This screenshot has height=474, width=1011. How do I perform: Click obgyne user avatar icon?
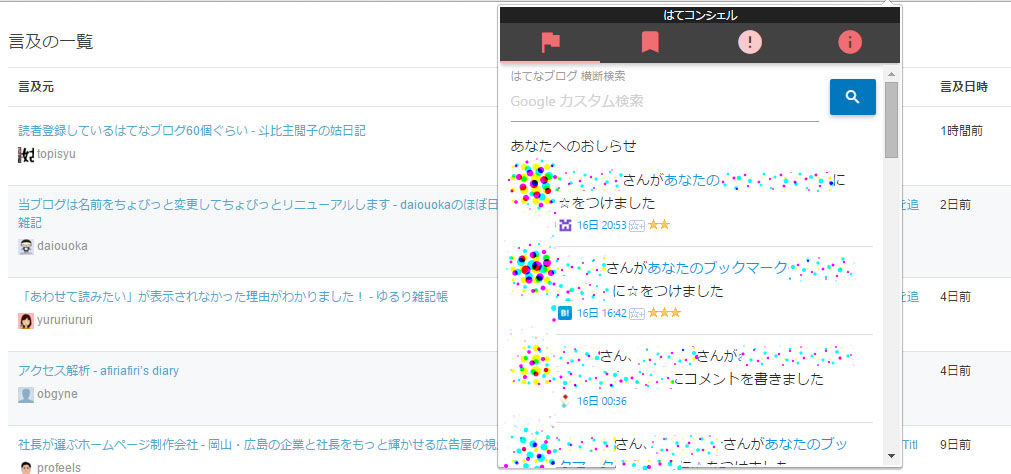[x=26, y=395]
